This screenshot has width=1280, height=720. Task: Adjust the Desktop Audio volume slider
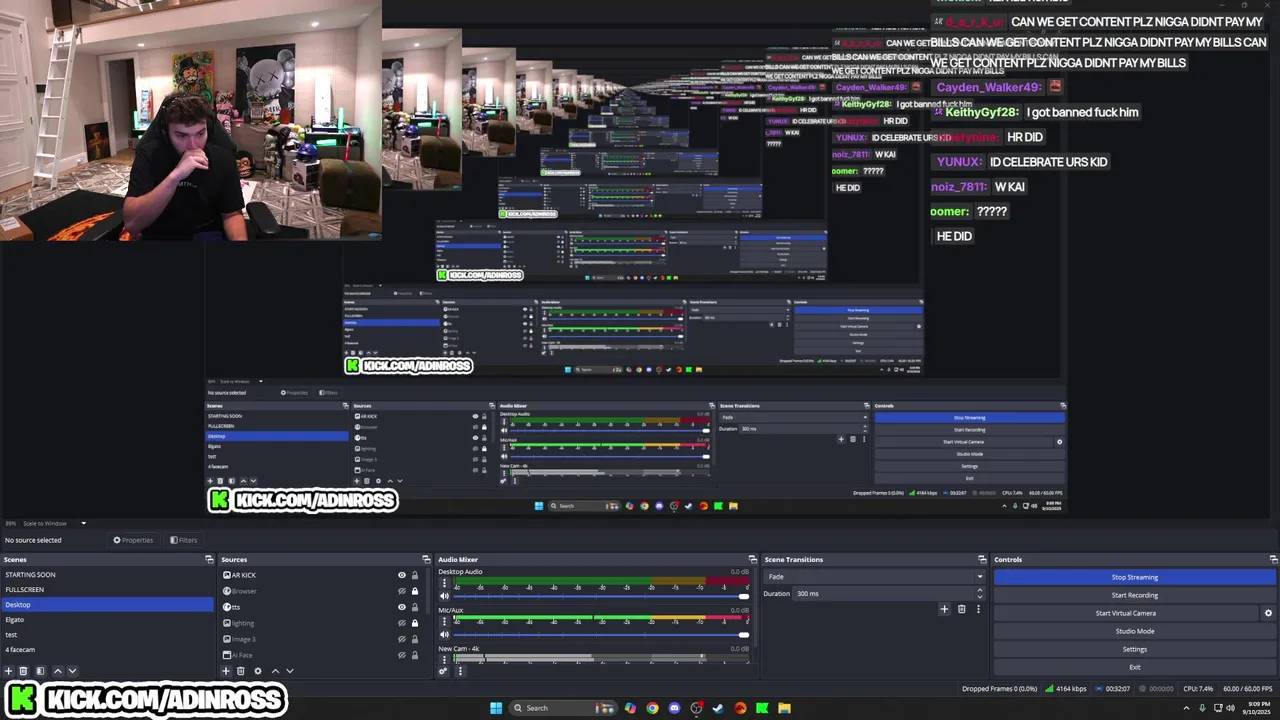click(x=602, y=596)
